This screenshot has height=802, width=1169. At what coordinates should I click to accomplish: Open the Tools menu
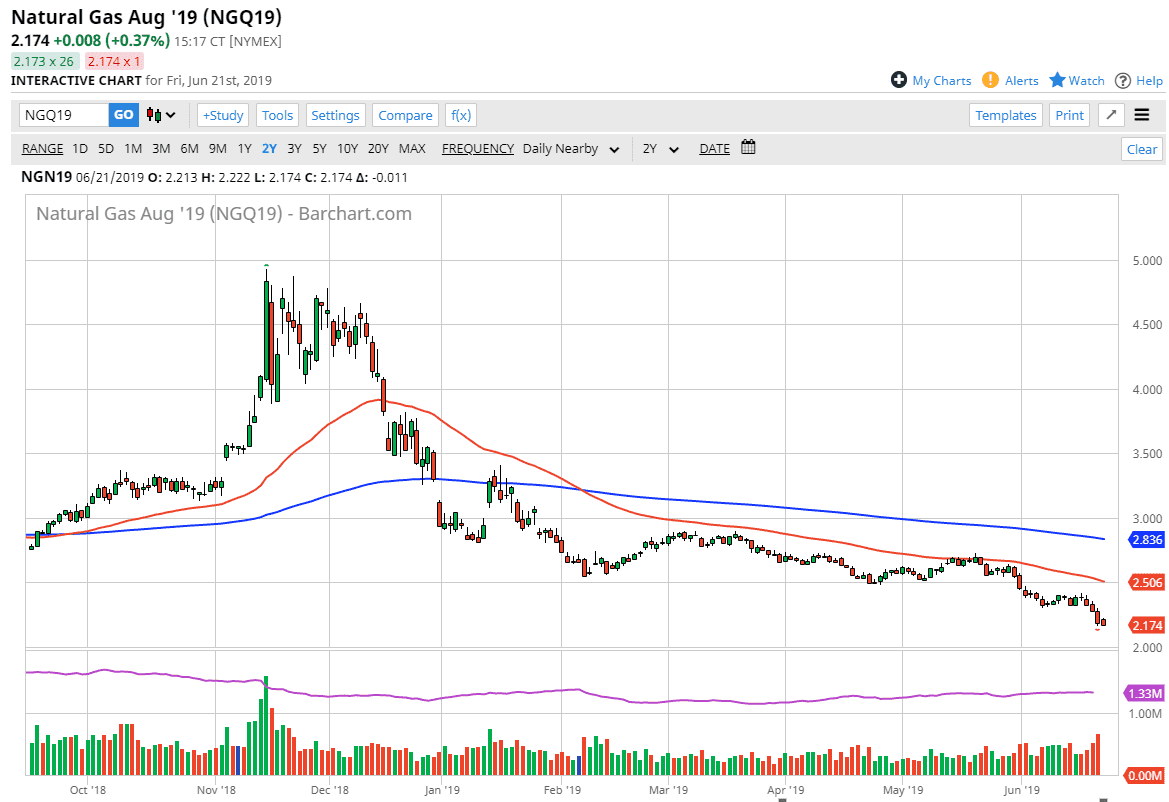(x=277, y=115)
